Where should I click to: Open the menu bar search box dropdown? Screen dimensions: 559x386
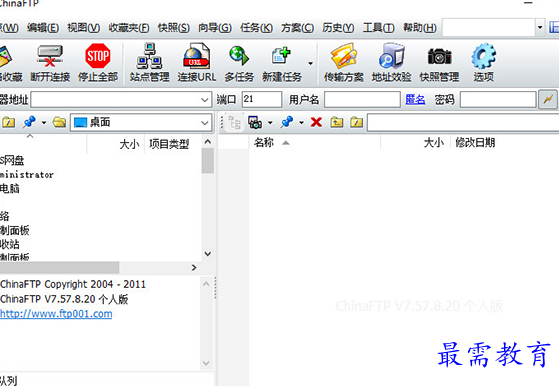click(x=540, y=27)
